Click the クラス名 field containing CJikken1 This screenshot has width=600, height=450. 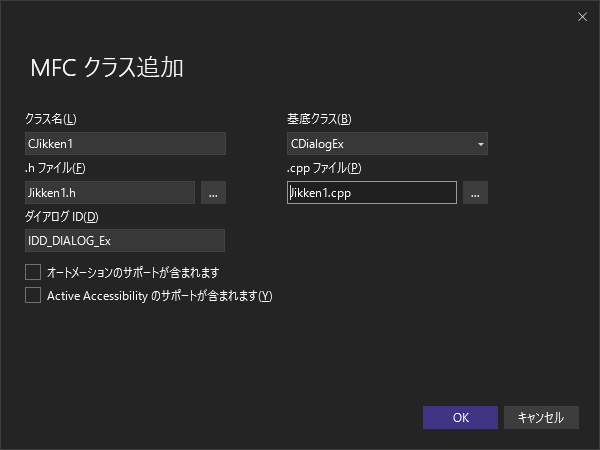125,144
